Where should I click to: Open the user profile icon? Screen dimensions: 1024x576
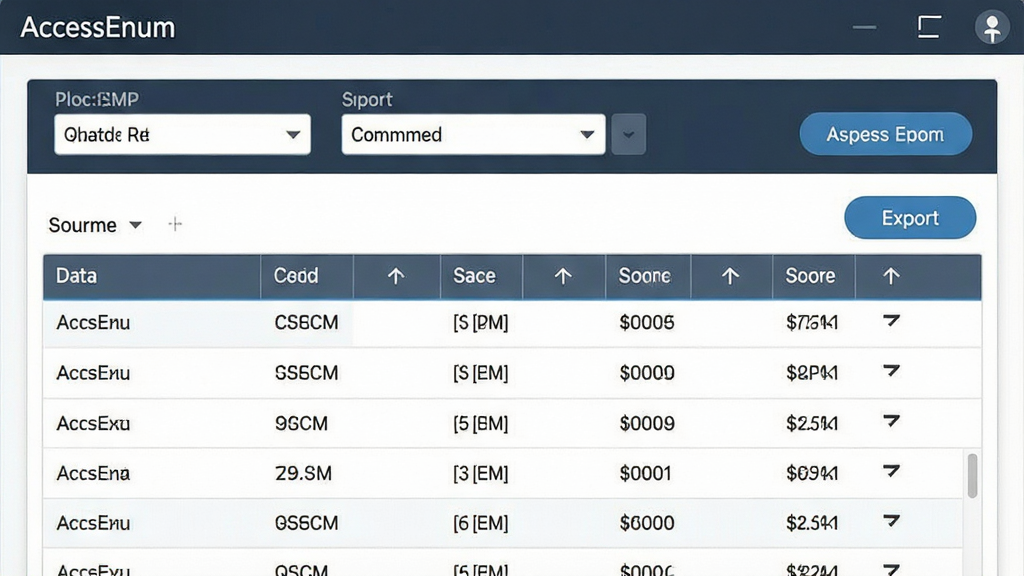tap(992, 27)
